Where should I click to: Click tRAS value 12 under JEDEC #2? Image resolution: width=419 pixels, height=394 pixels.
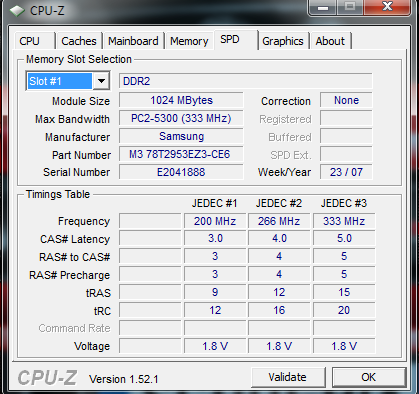(279, 292)
